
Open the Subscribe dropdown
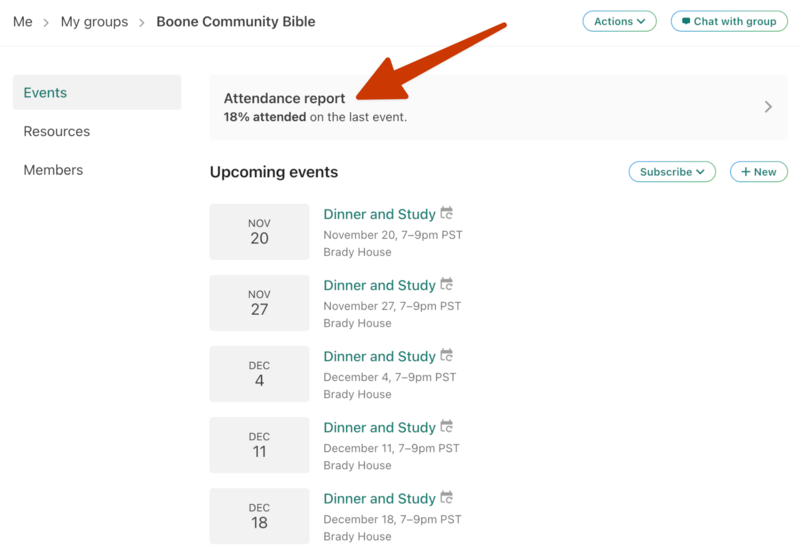pos(672,172)
